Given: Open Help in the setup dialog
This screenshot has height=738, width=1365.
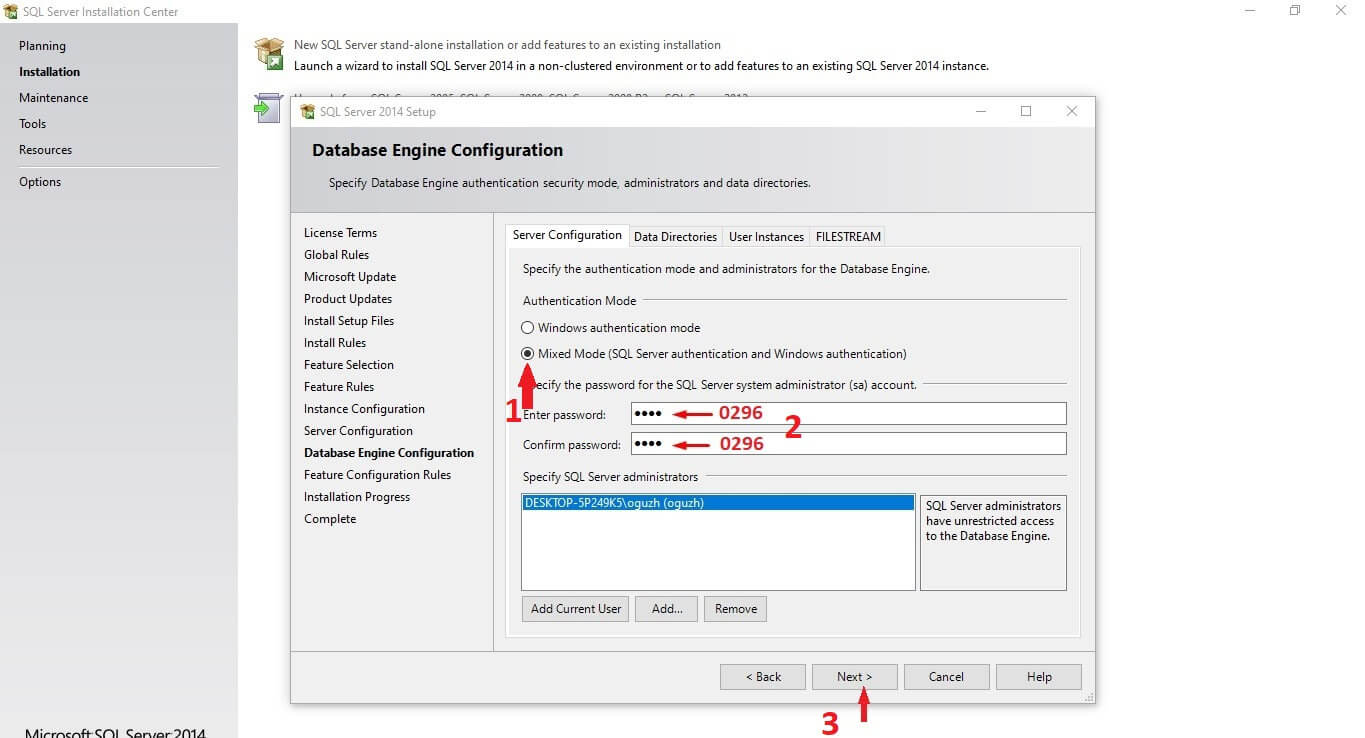Looking at the screenshot, I should tap(1039, 677).
